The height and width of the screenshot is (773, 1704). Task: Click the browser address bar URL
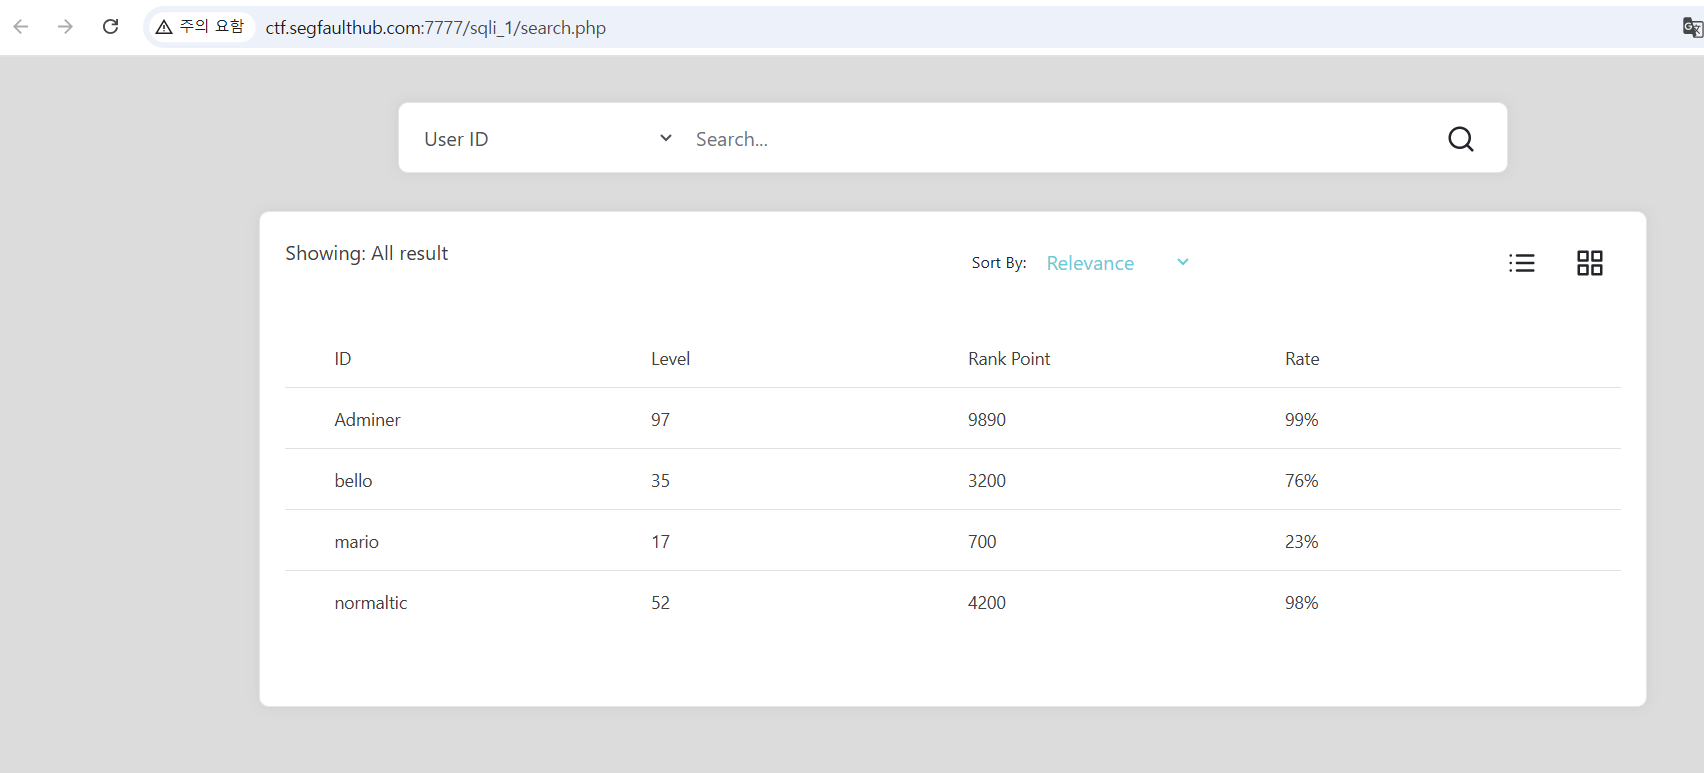[435, 28]
